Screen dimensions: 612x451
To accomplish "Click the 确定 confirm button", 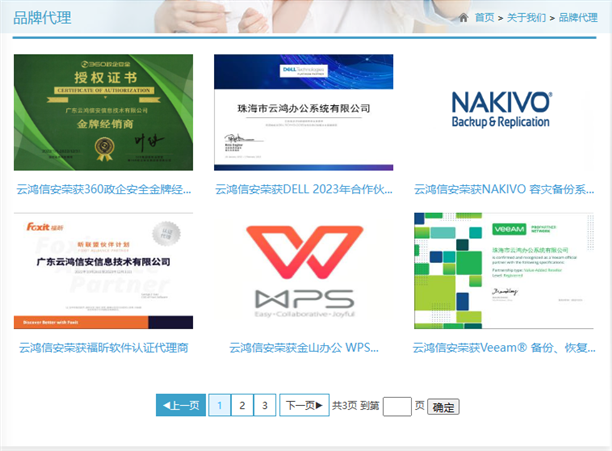I will pyautogui.click(x=443, y=407).
